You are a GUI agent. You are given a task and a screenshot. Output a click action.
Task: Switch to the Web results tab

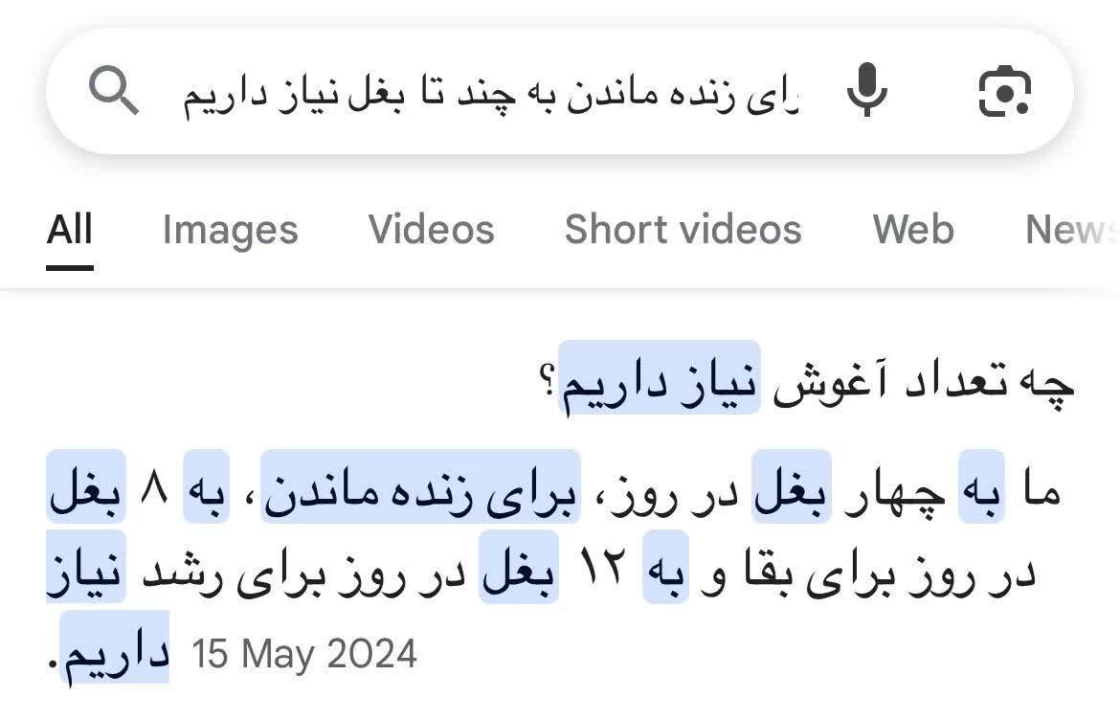pos(912,231)
